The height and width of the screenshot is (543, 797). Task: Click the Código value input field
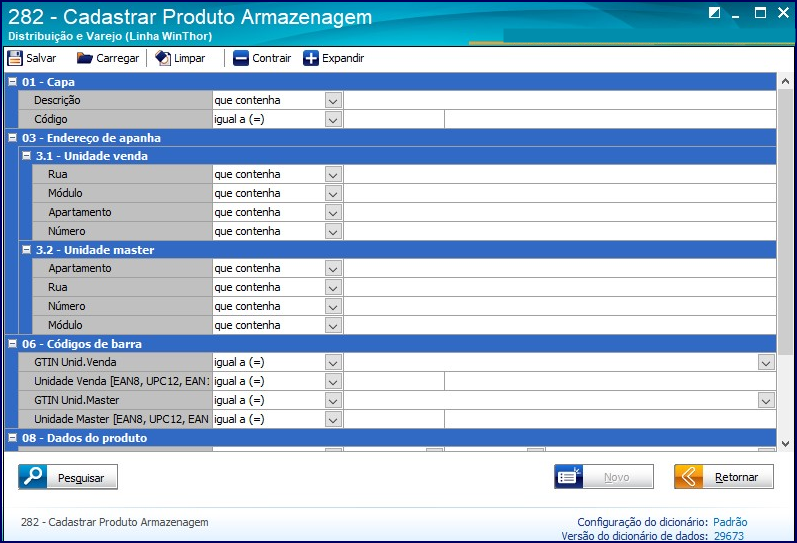(x=394, y=119)
